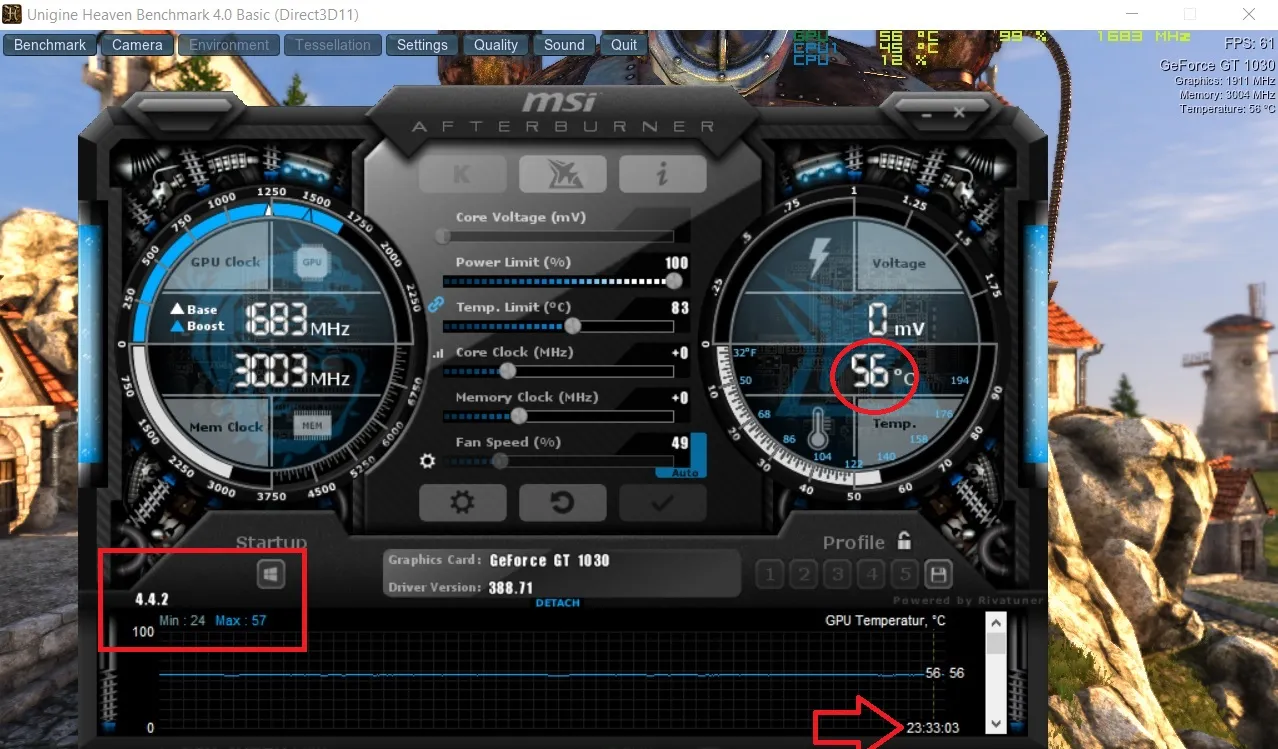Screen dimensions: 1278x749
Task: Open Afterburner settings via the gear button
Action: pyautogui.click(x=461, y=502)
